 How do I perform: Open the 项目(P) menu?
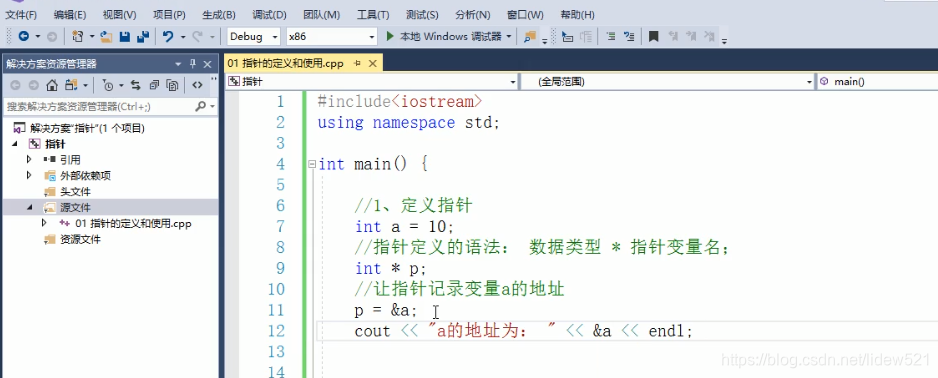coord(169,14)
